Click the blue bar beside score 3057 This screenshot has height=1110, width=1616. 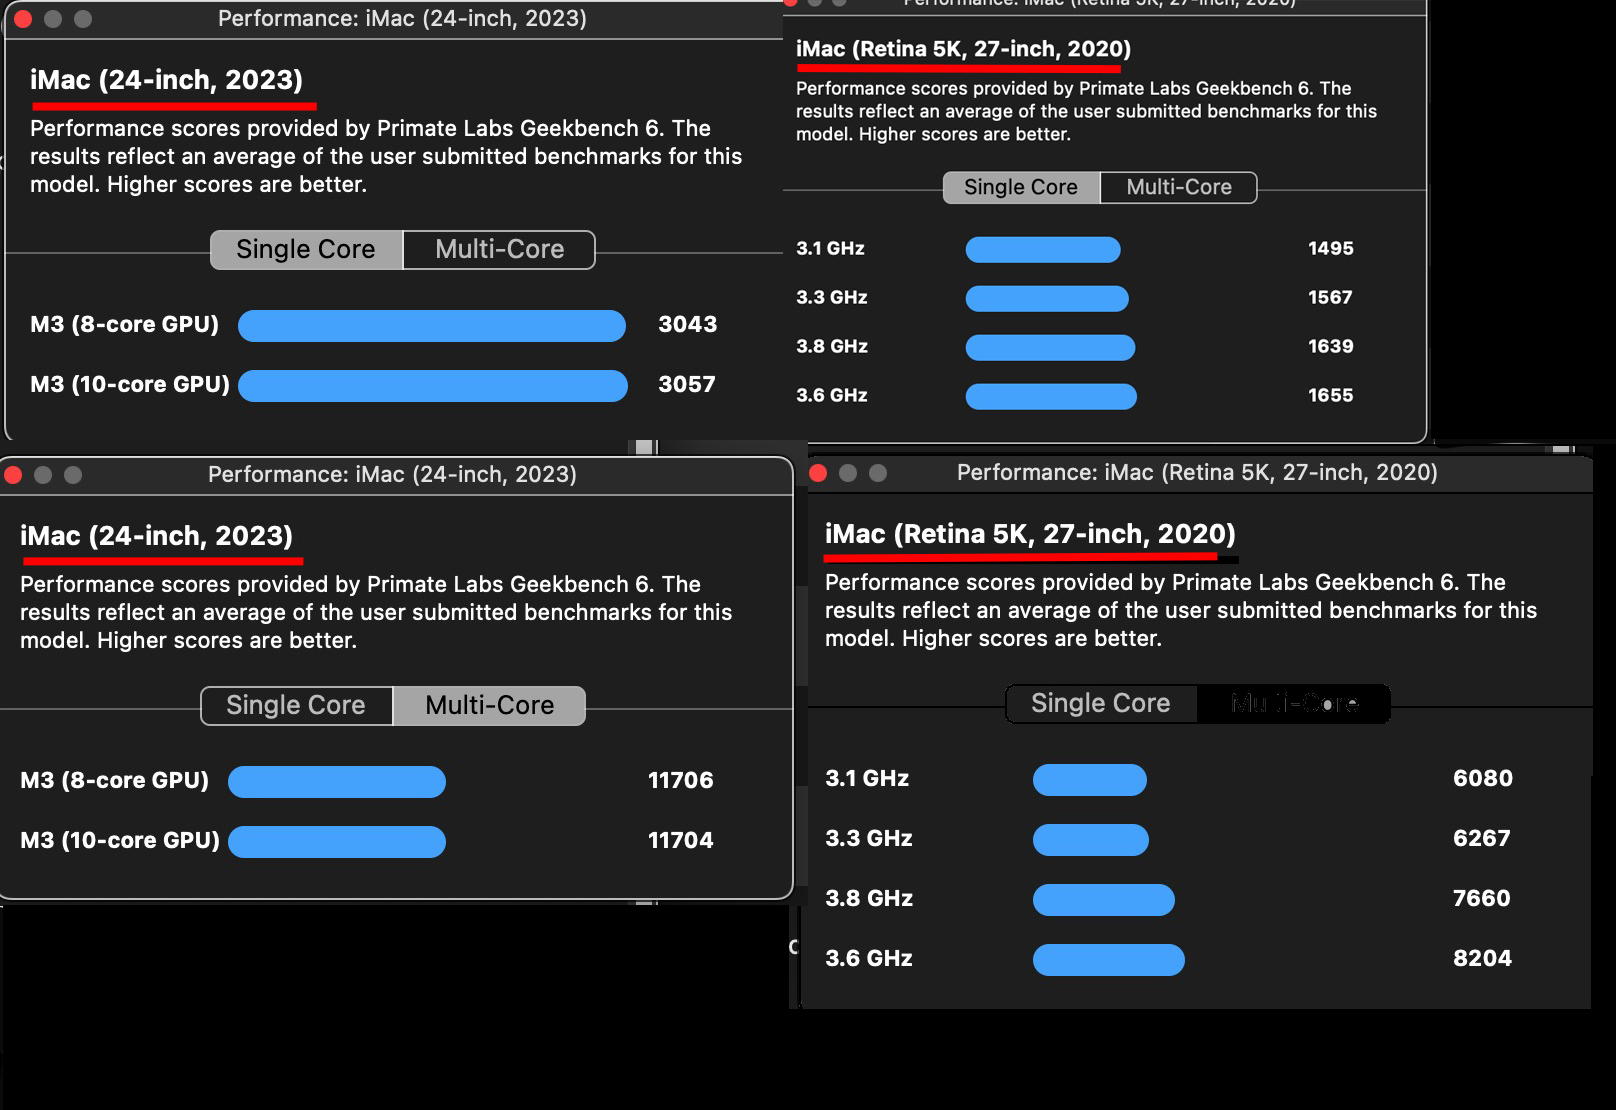coord(433,385)
